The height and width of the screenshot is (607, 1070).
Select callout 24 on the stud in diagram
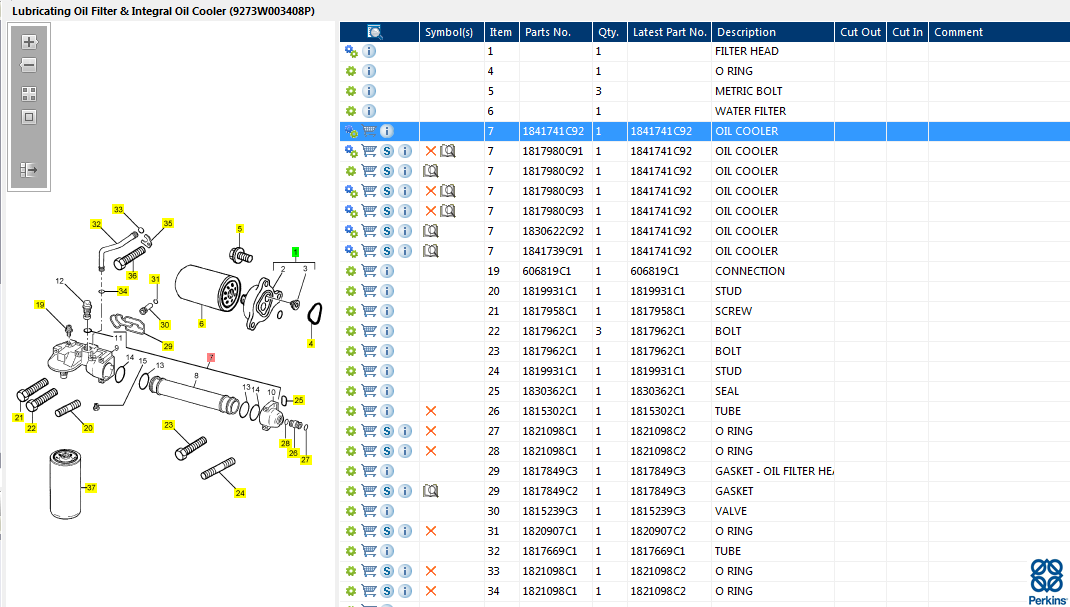pos(240,493)
